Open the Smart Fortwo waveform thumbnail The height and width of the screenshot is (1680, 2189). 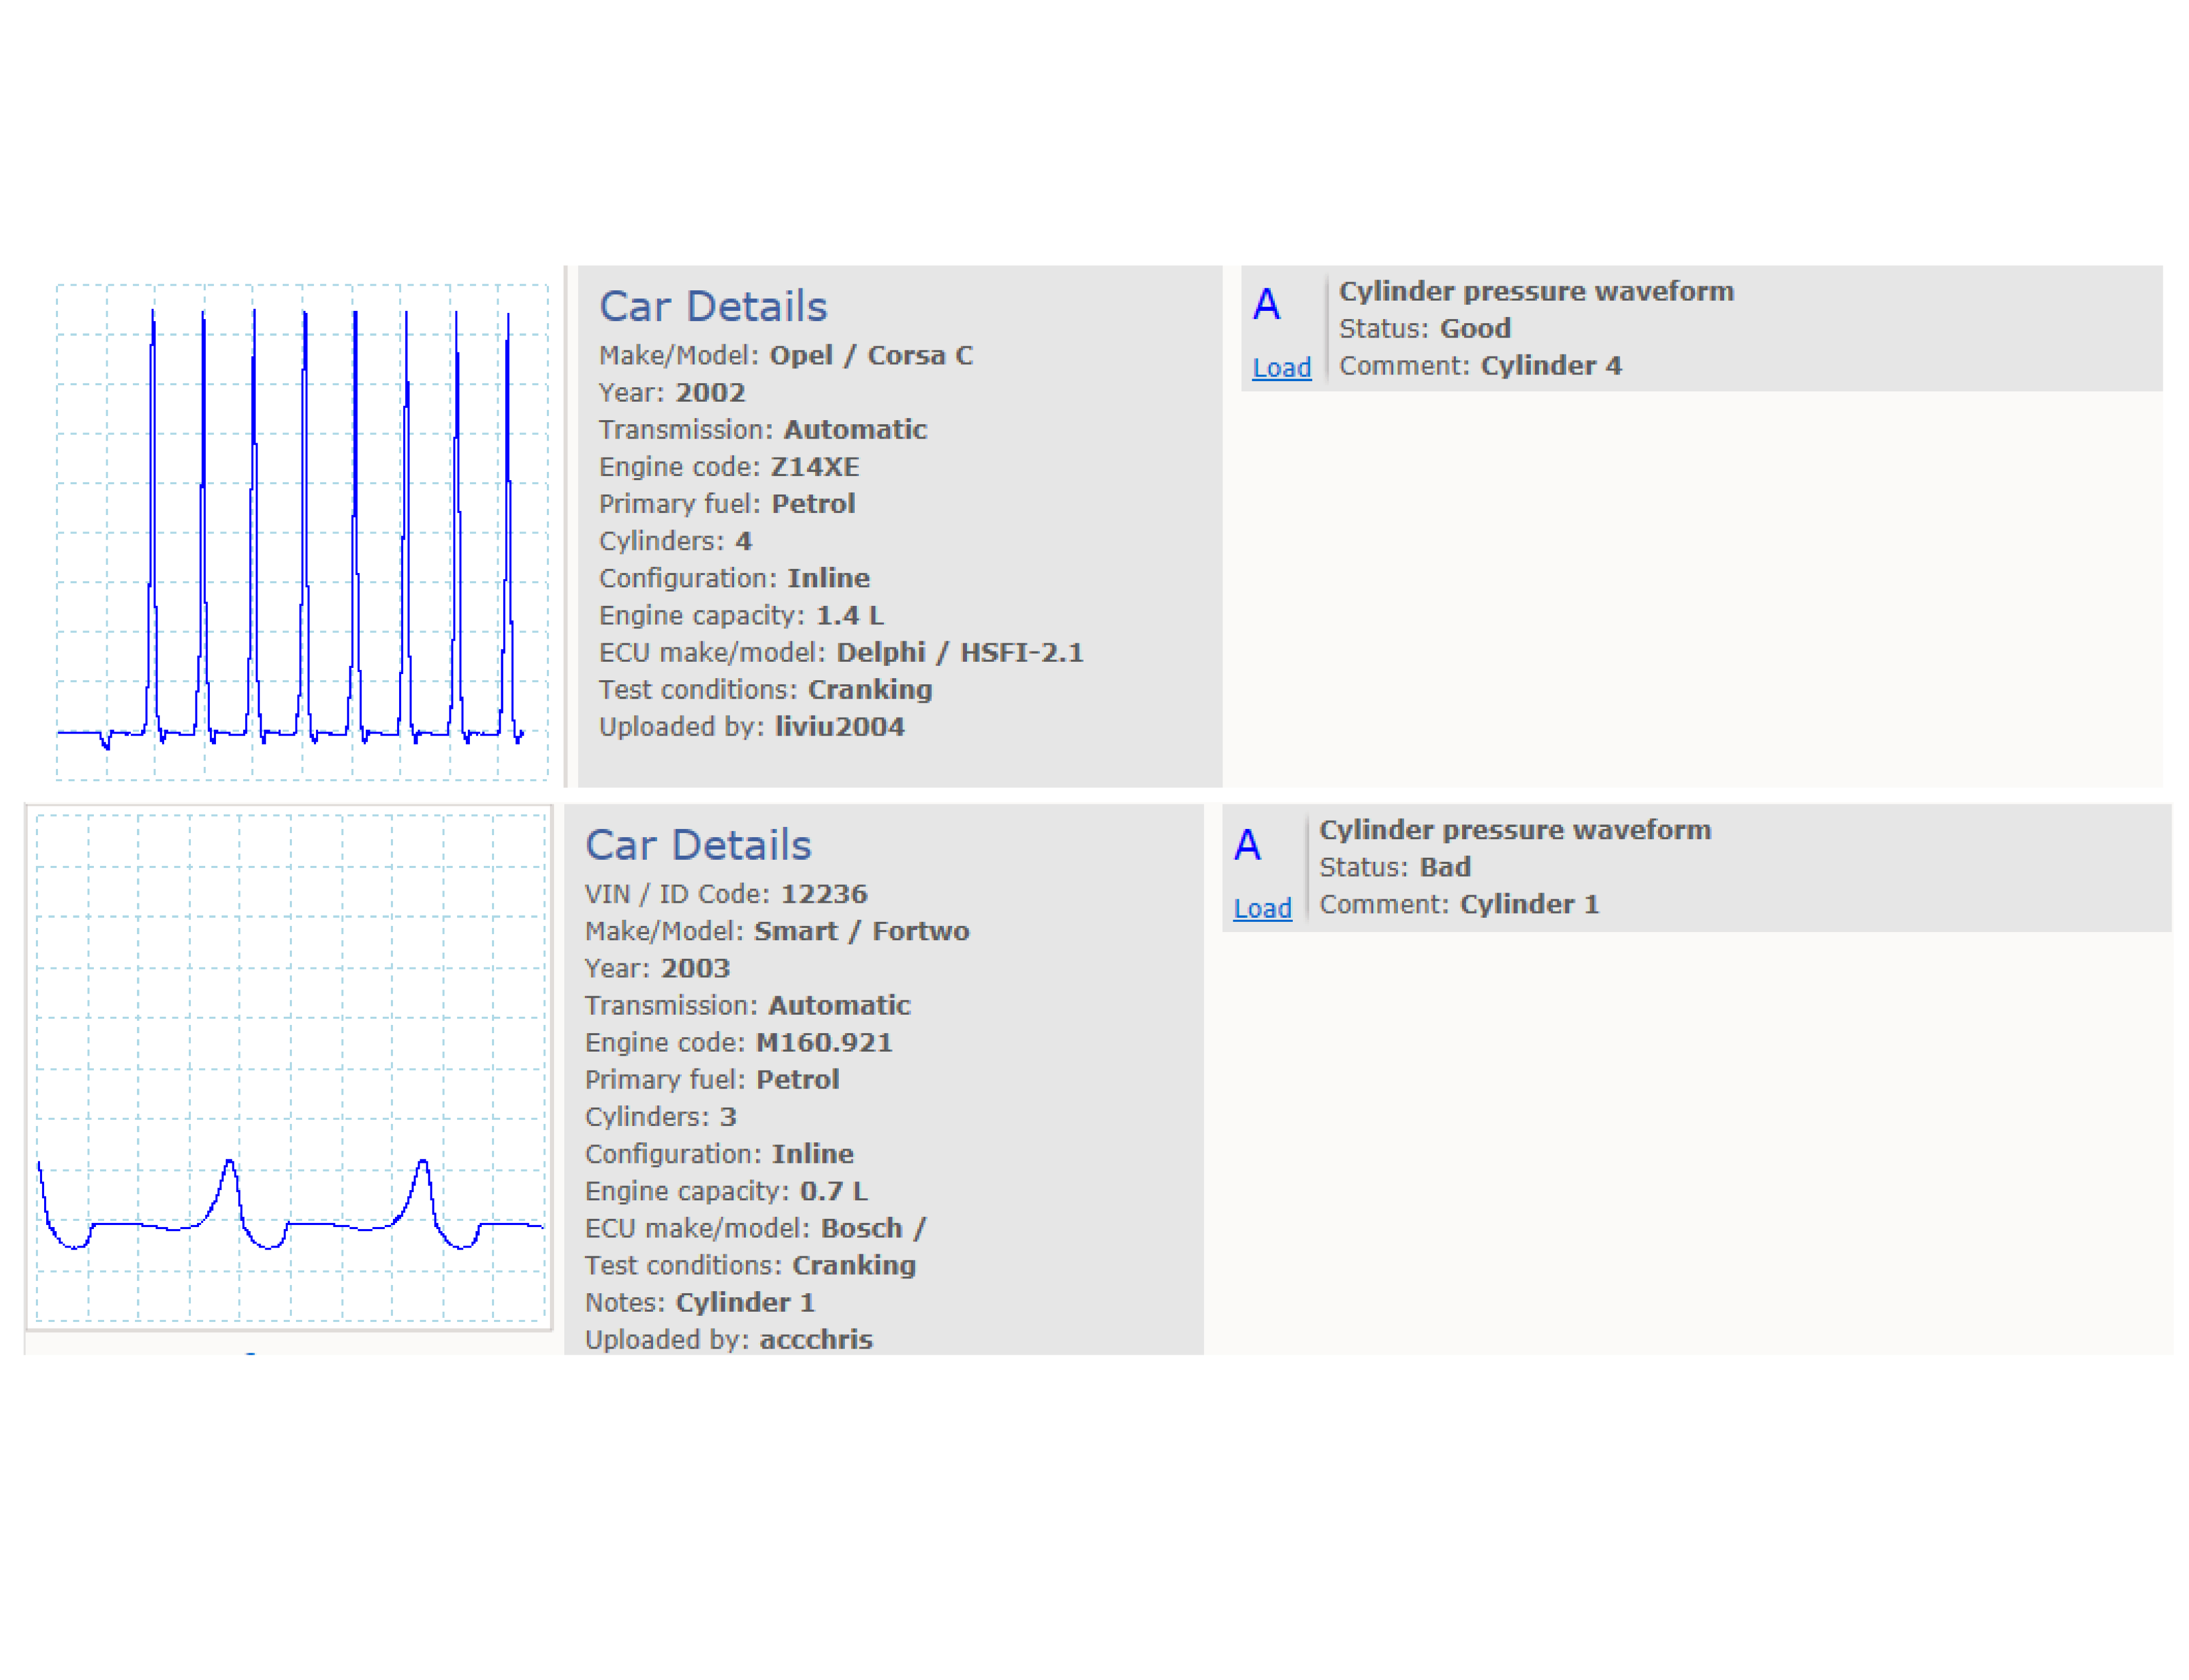(290, 1068)
